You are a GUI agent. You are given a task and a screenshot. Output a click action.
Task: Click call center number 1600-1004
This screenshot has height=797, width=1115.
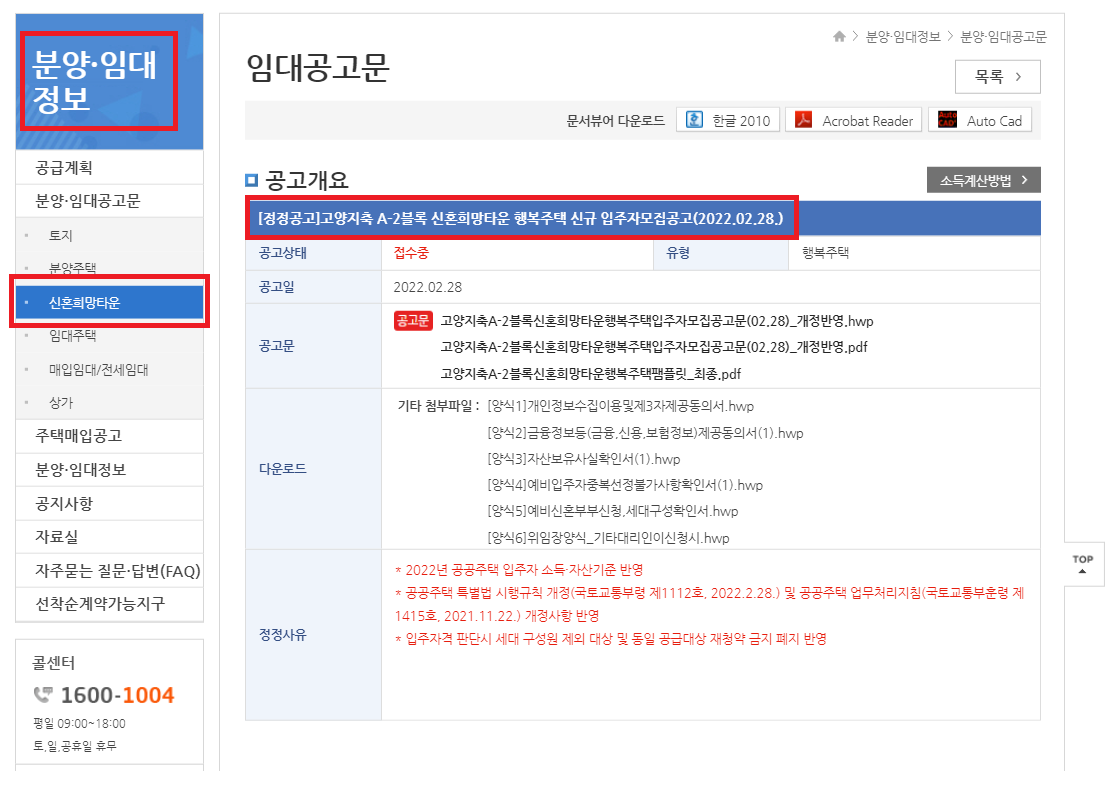click(x=117, y=695)
